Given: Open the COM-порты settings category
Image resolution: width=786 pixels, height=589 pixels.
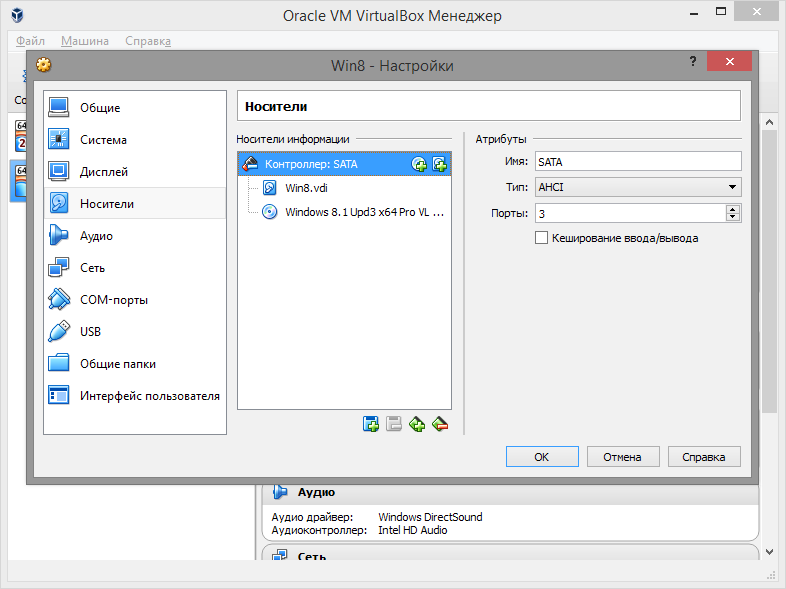Looking at the screenshot, I should pos(135,300).
